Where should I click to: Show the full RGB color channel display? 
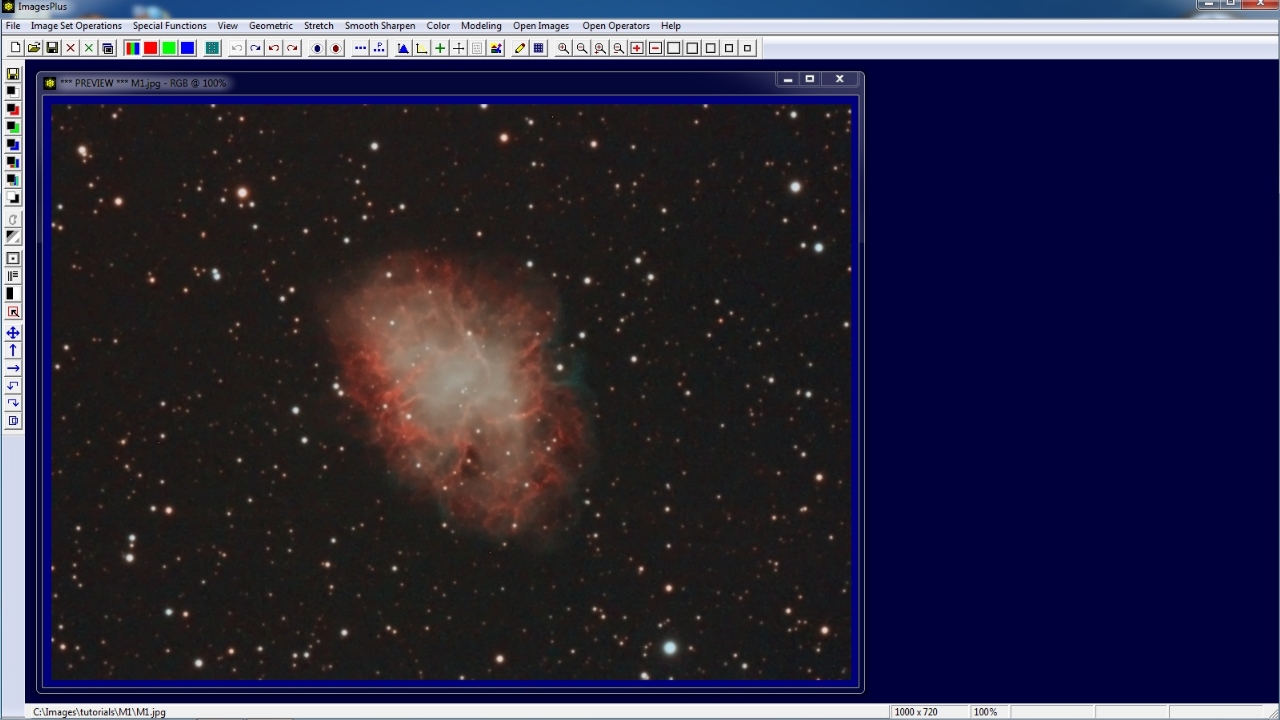pyautogui.click(x=132, y=48)
